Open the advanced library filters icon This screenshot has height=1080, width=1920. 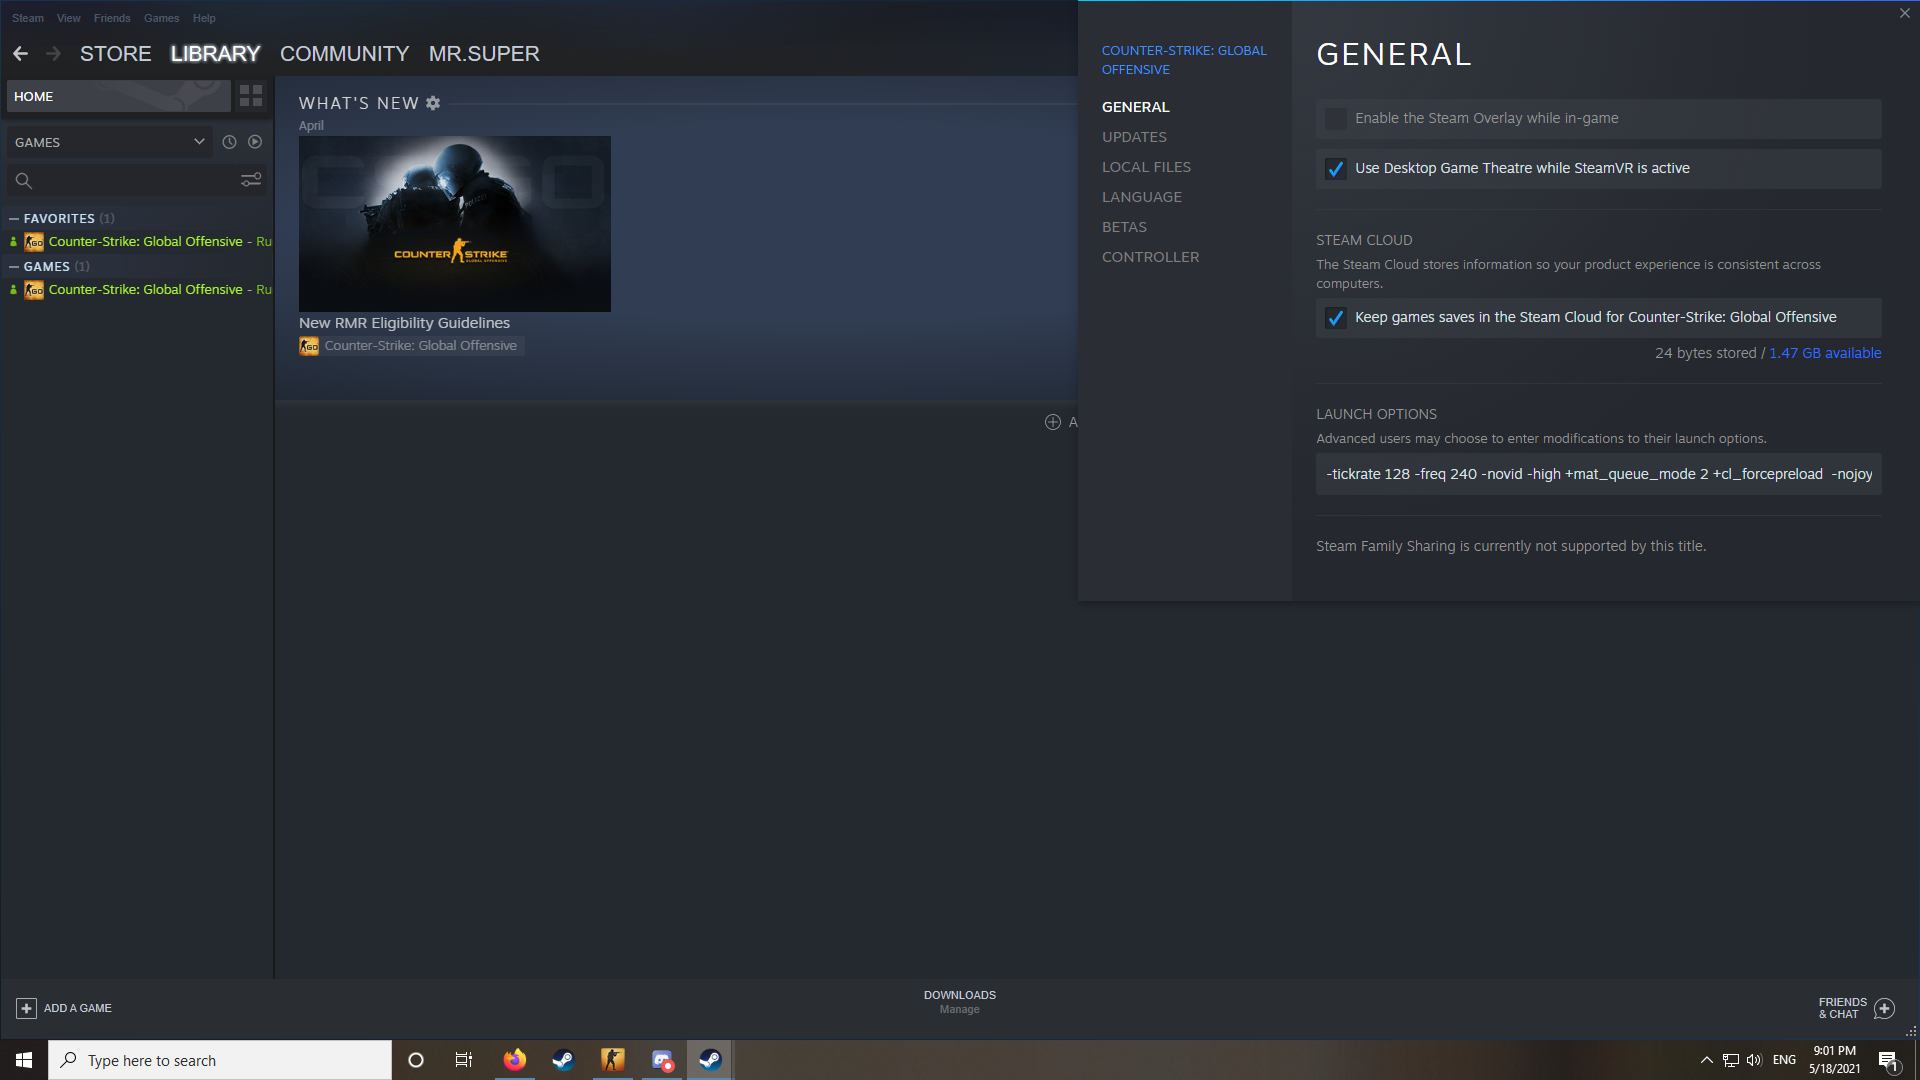tap(250, 180)
